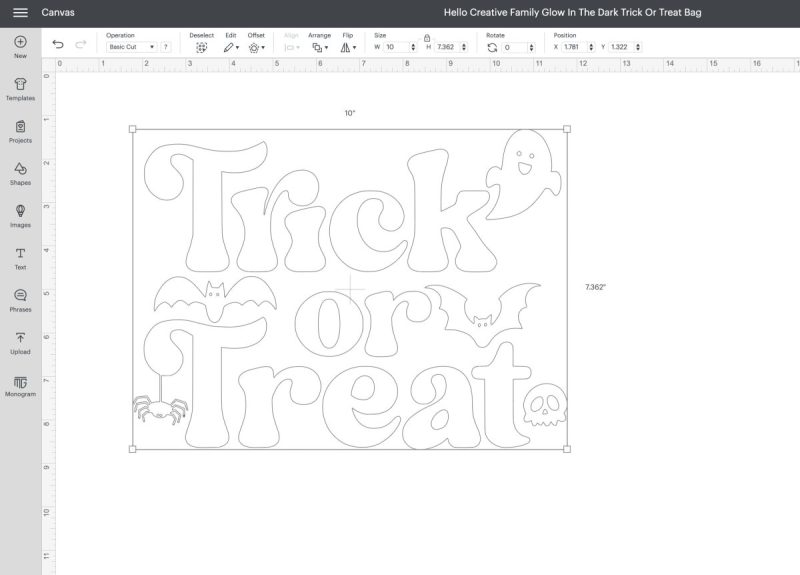Open the Operation Basic Cut dropdown

coord(131,47)
